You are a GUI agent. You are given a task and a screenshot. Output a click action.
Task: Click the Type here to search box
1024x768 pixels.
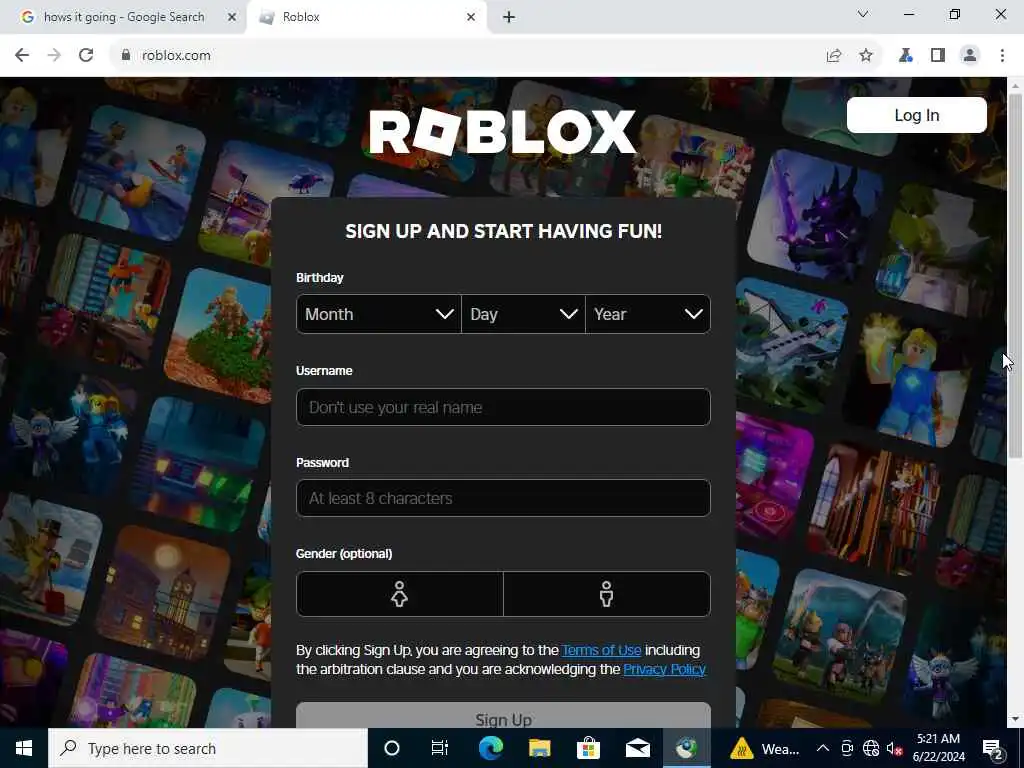[x=208, y=748]
